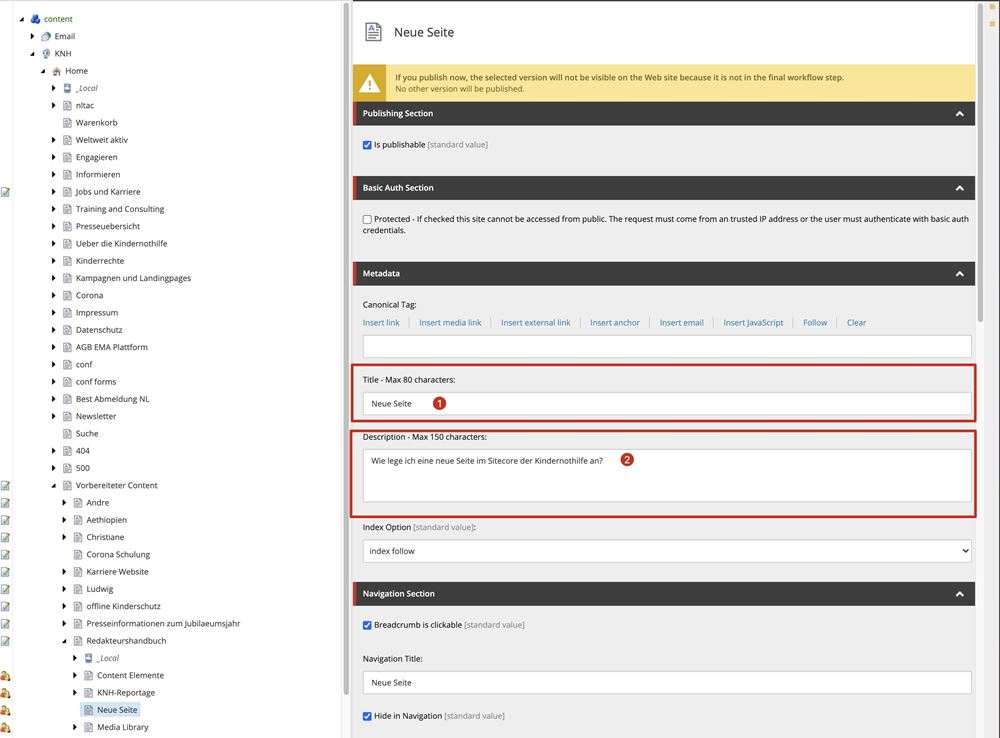Collapse the Metadata section
Image resolution: width=1000 pixels, height=738 pixels.
[x=959, y=273]
